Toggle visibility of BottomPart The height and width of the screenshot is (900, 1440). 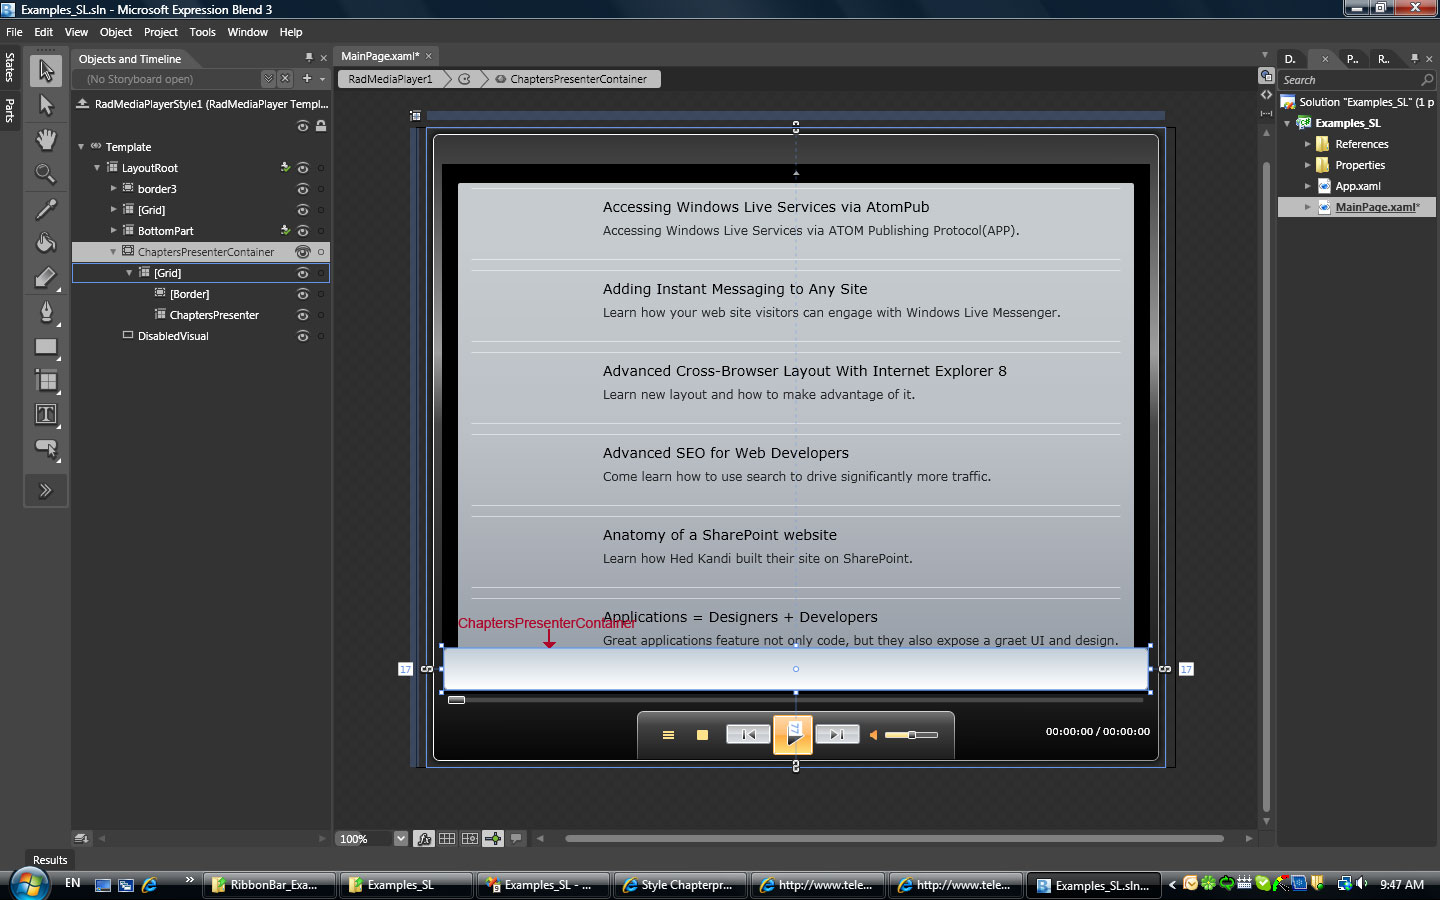point(303,231)
